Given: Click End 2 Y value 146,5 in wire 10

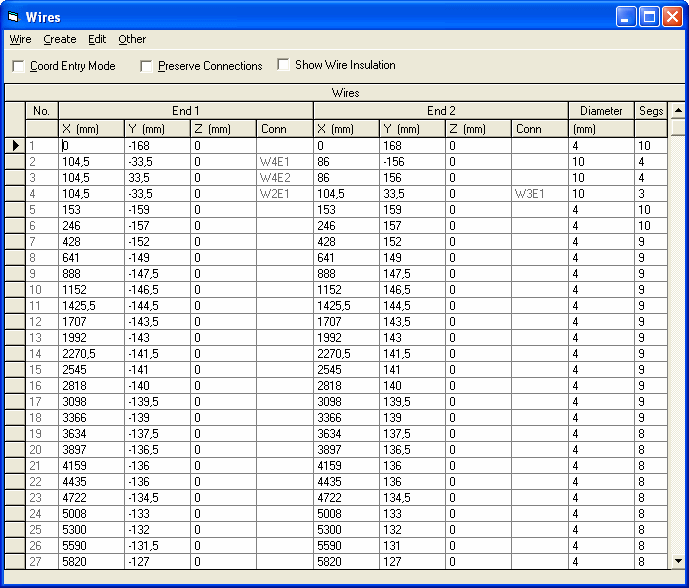Looking at the screenshot, I should coord(412,290).
